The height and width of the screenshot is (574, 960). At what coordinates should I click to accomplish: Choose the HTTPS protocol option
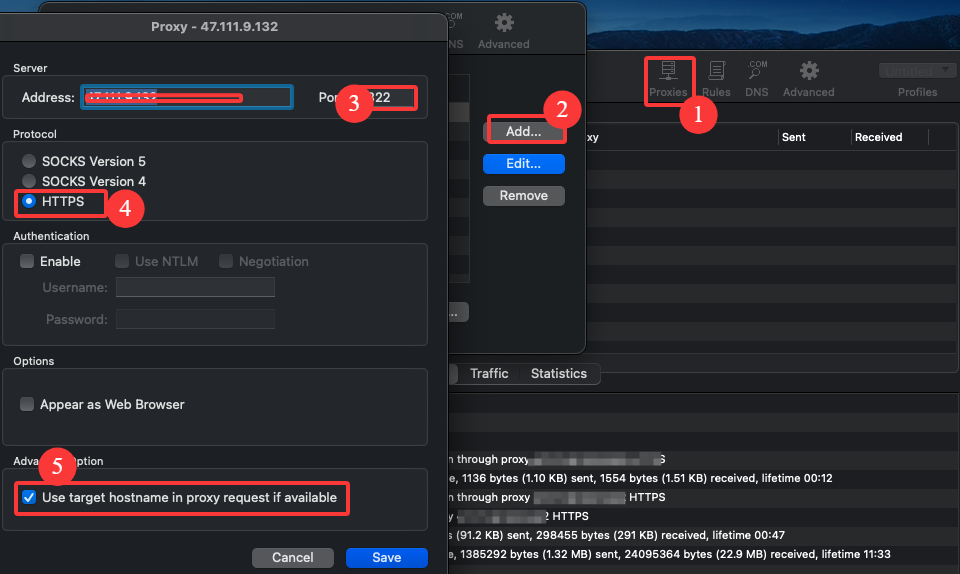coord(31,201)
